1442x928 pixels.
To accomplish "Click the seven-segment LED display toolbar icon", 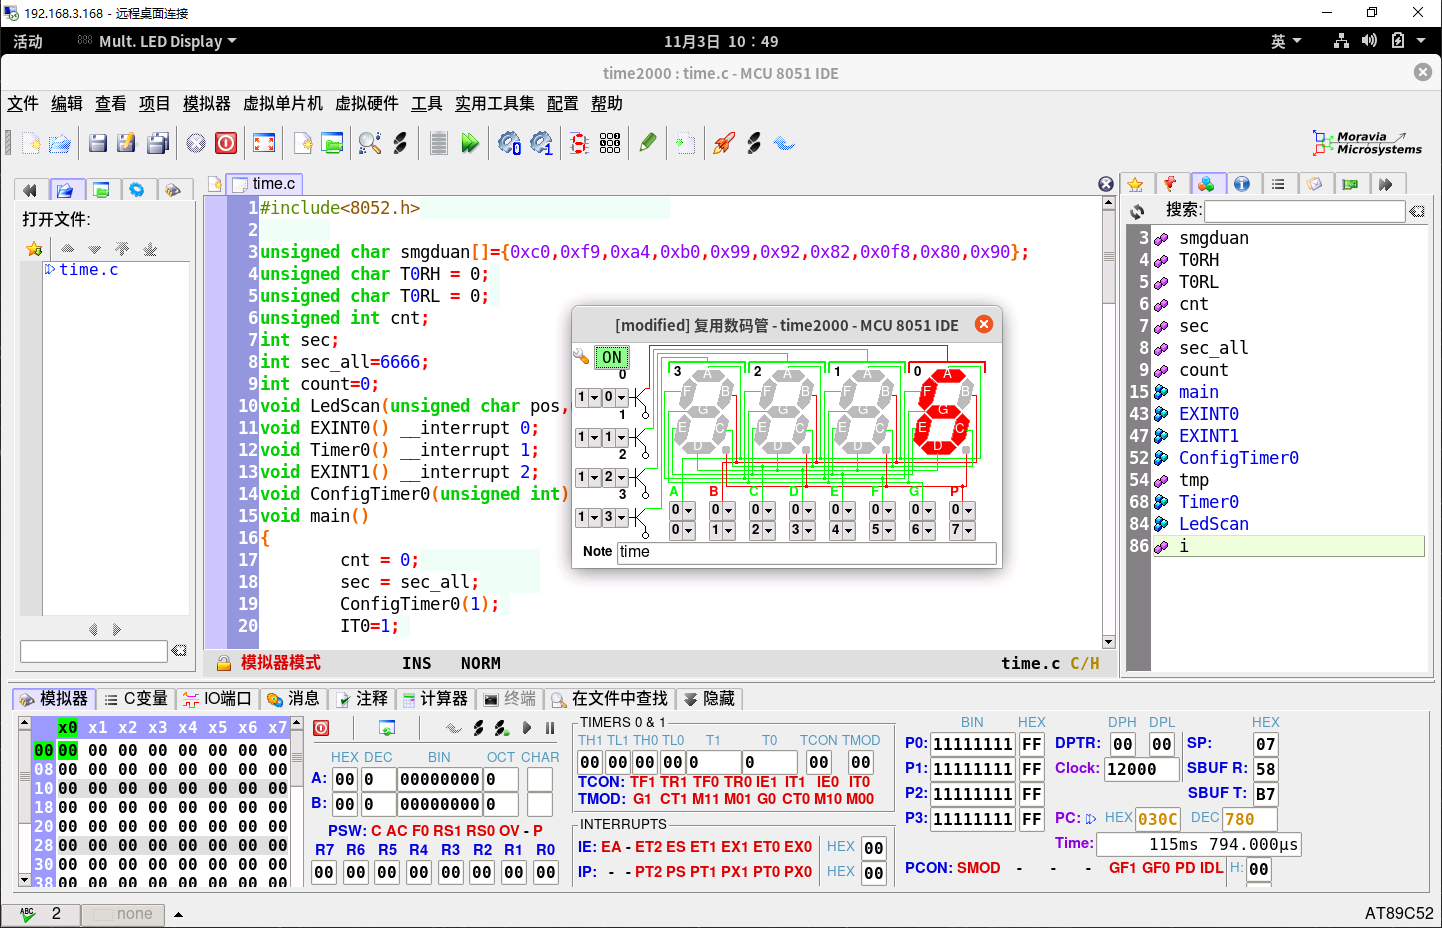I will [579, 144].
